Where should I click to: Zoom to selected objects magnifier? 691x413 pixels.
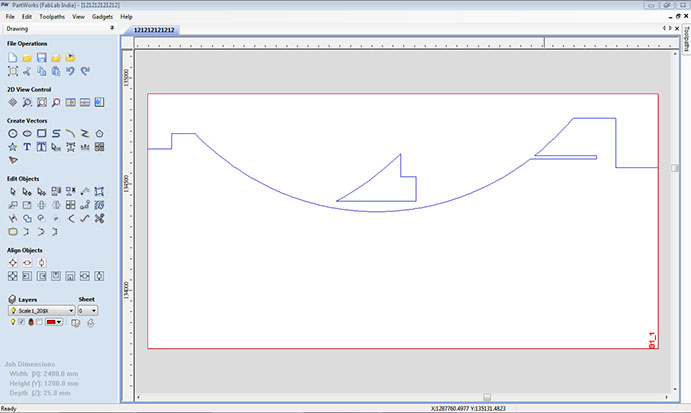click(x=56, y=102)
